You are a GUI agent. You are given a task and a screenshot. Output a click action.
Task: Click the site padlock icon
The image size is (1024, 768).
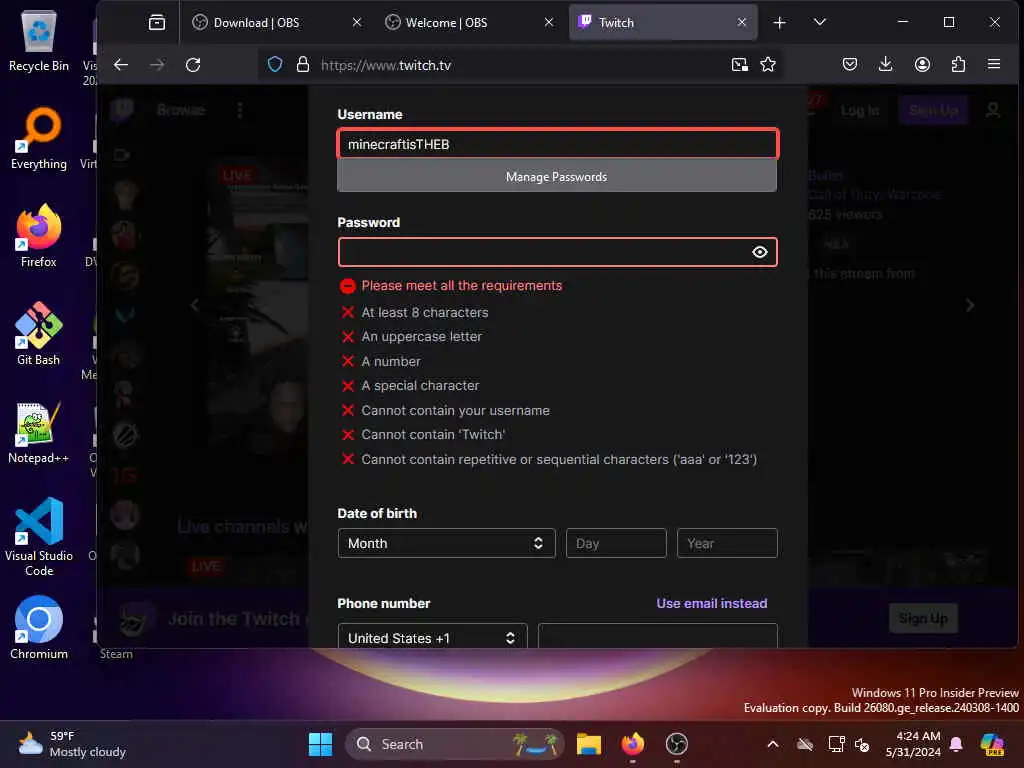click(x=302, y=65)
